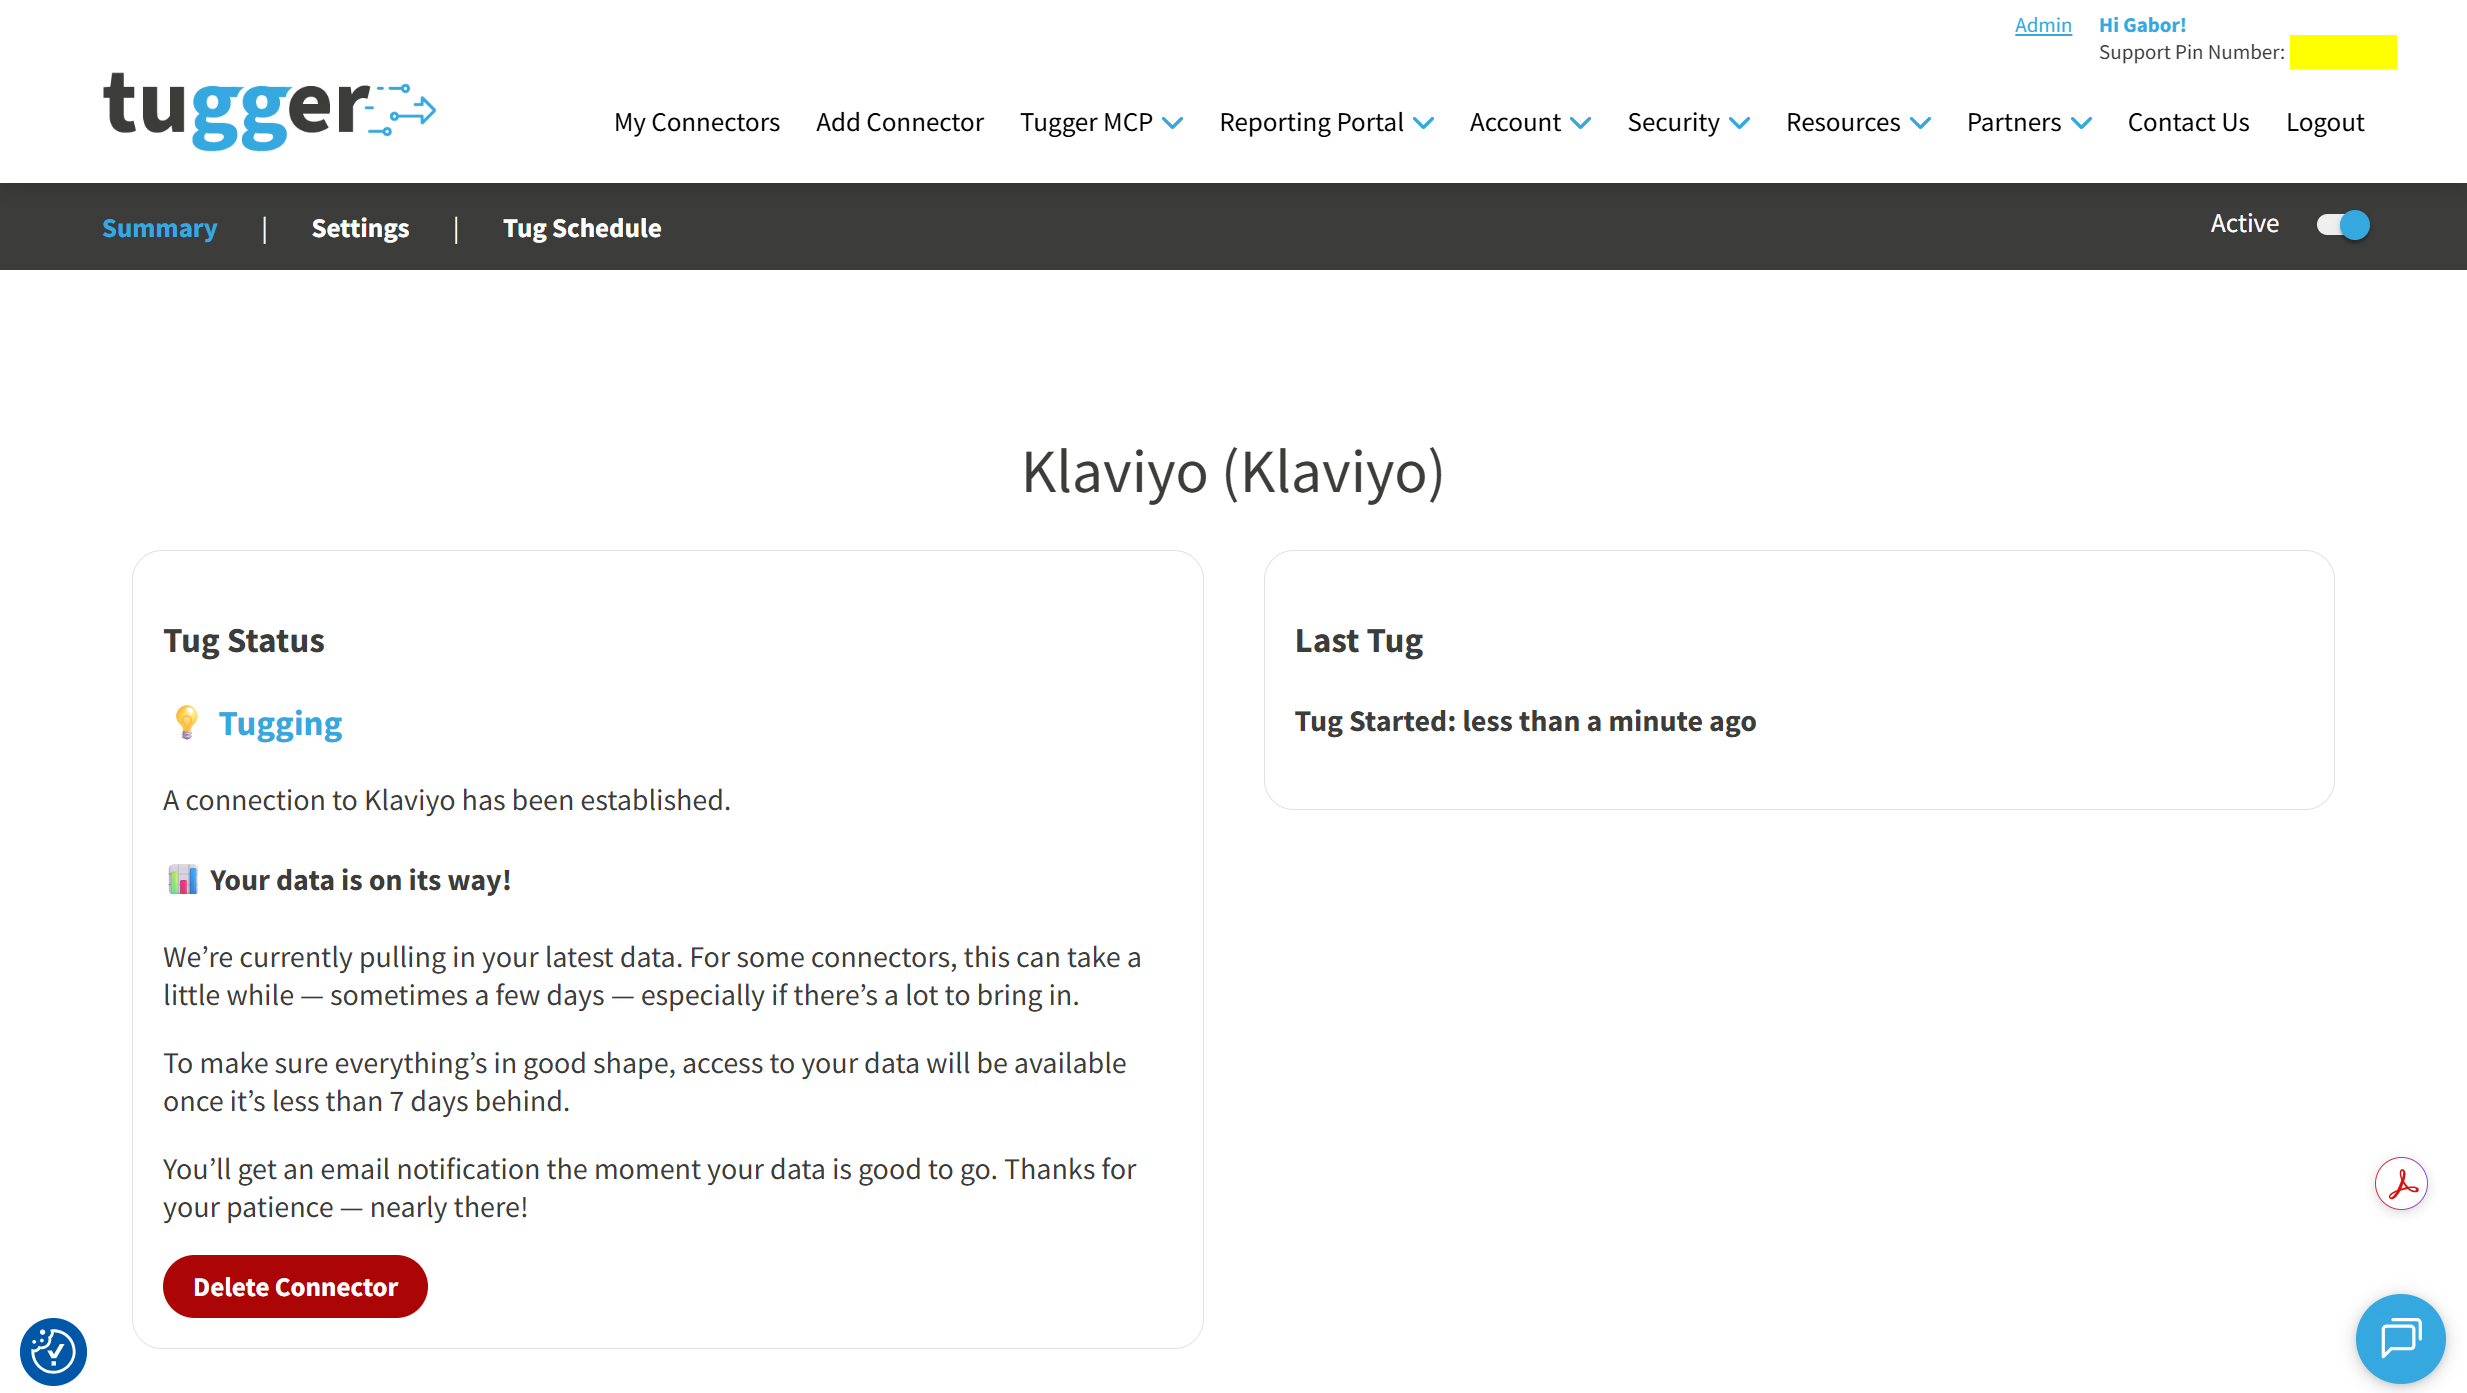Viewport: 2467px width, 1393px height.
Task: Click the Tugging status text
Action: pos(280,723)
